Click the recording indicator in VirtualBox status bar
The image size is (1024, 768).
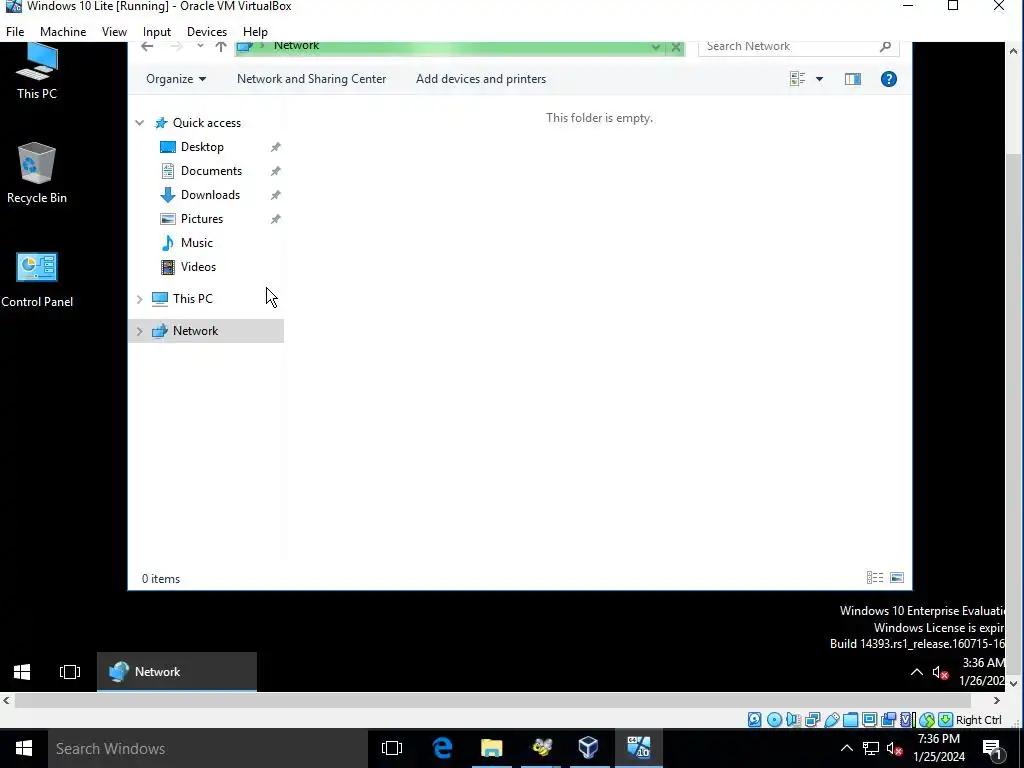point(888,720)
